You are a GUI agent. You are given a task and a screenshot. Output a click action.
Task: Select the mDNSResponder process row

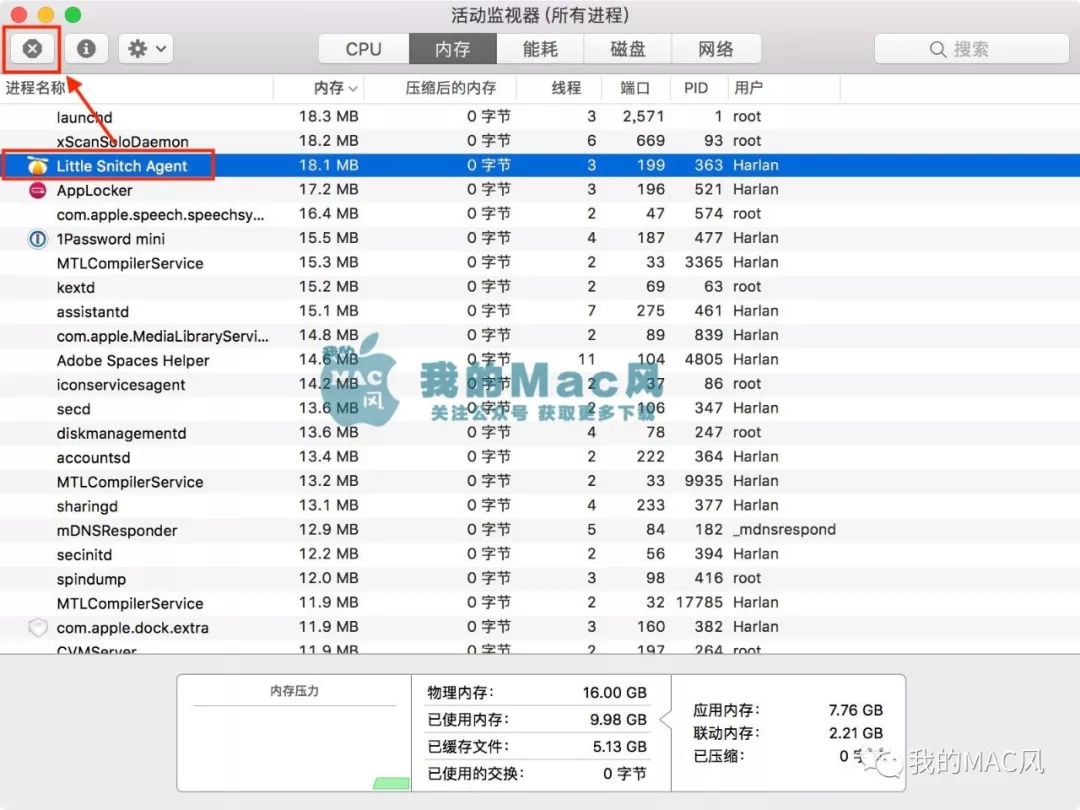[x=117, y=530]
